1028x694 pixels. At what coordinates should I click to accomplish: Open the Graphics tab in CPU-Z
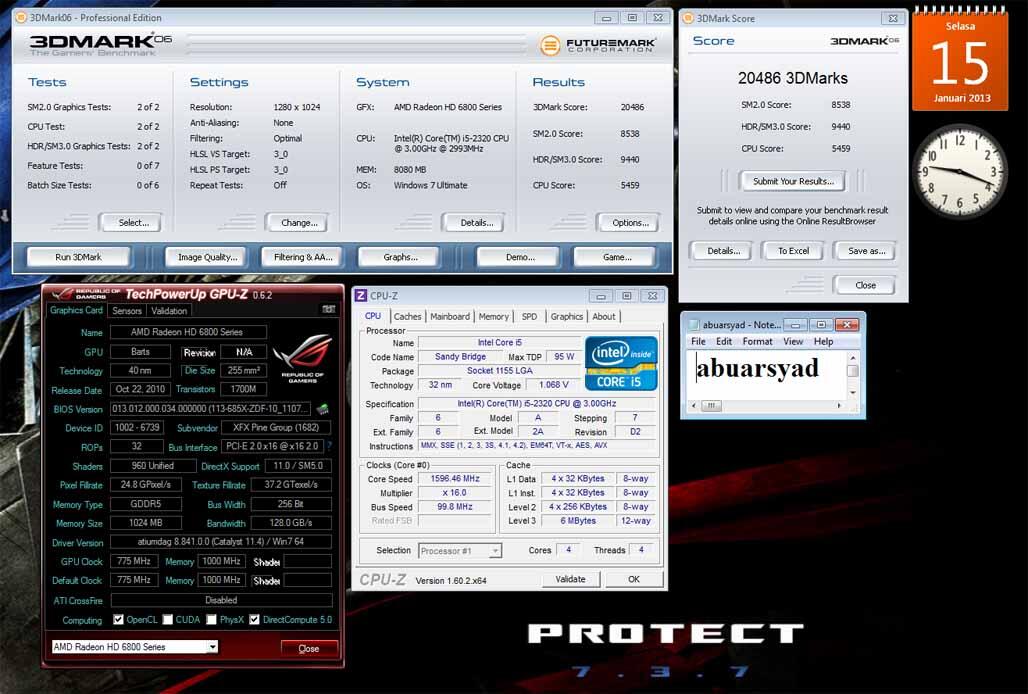coord(566,316)
